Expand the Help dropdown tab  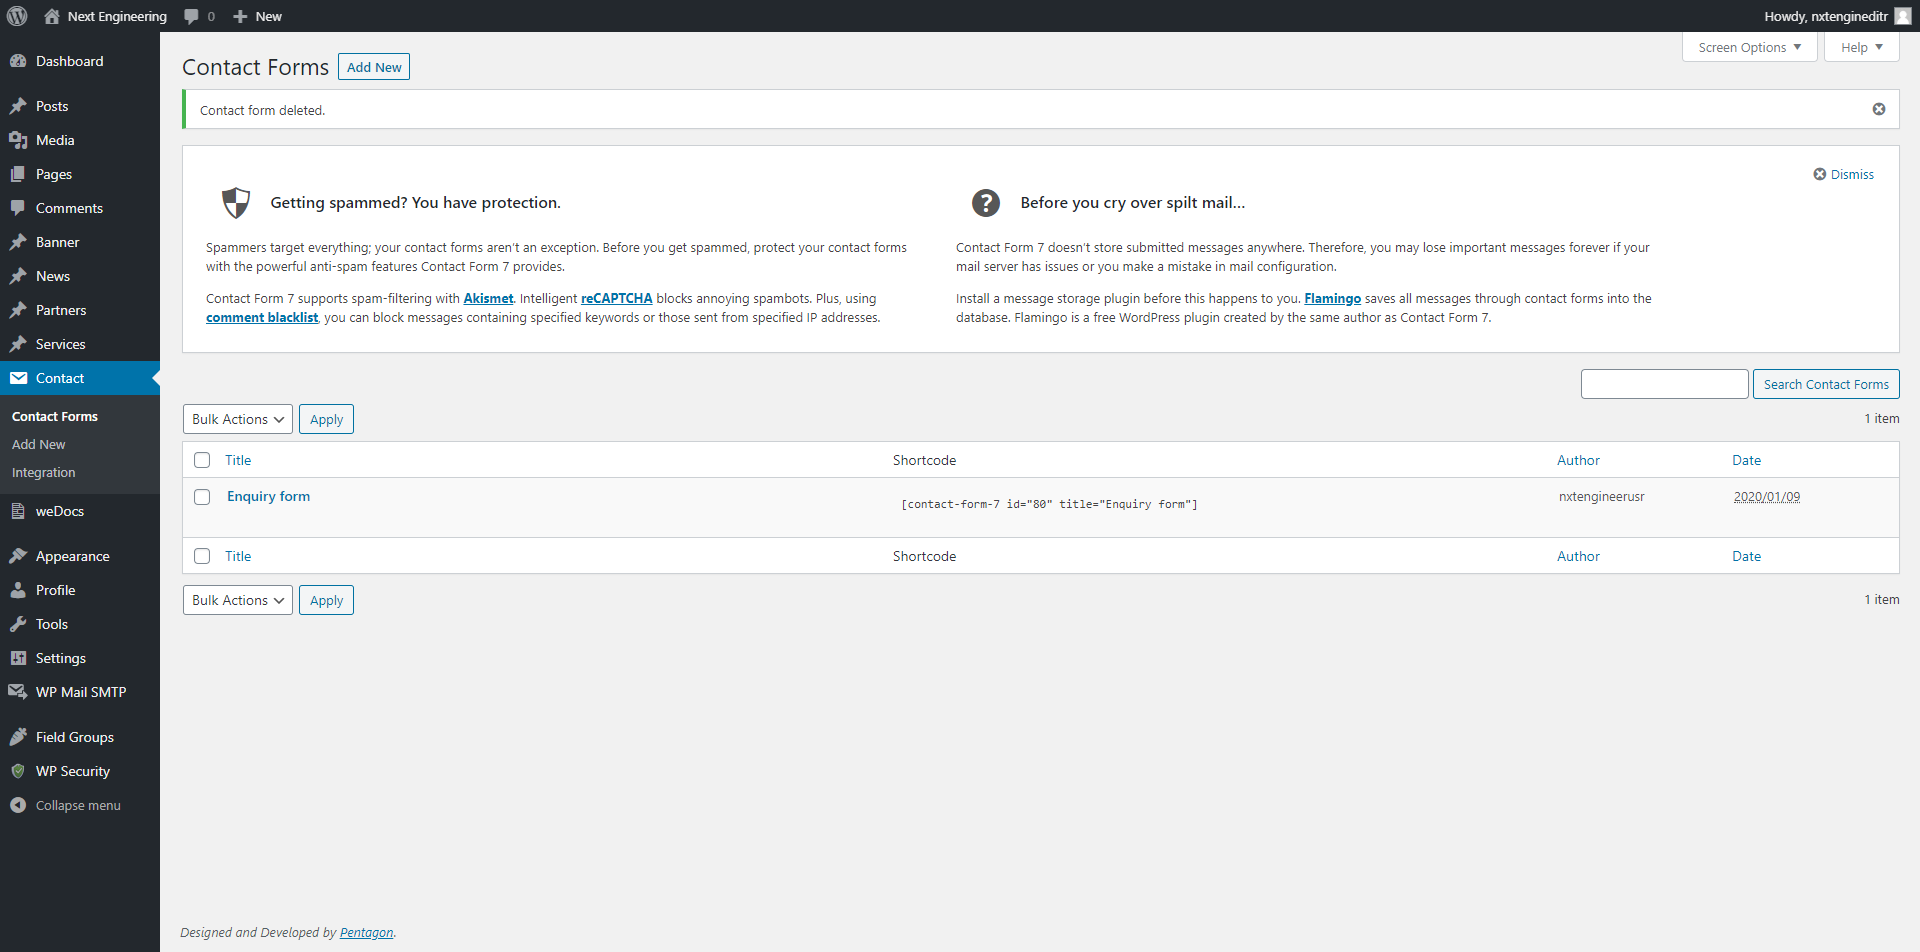pos(1861,47)
